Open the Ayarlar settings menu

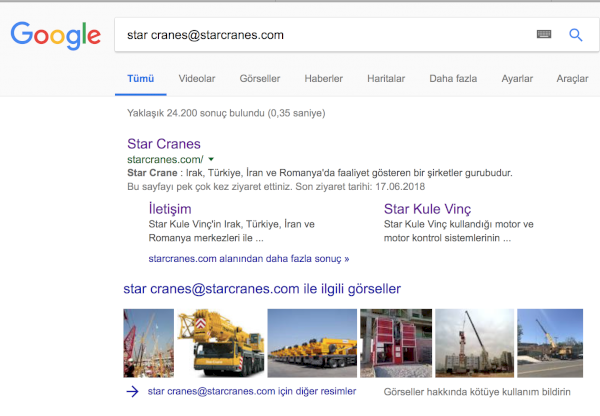click(517, 78)
